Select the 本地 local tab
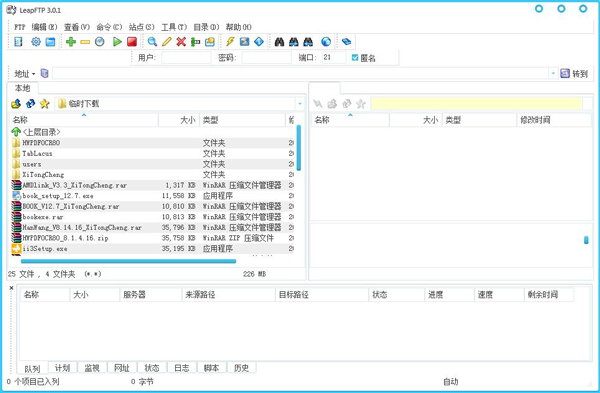This screenshot has height=393, width=600. (x=22, y=88)
